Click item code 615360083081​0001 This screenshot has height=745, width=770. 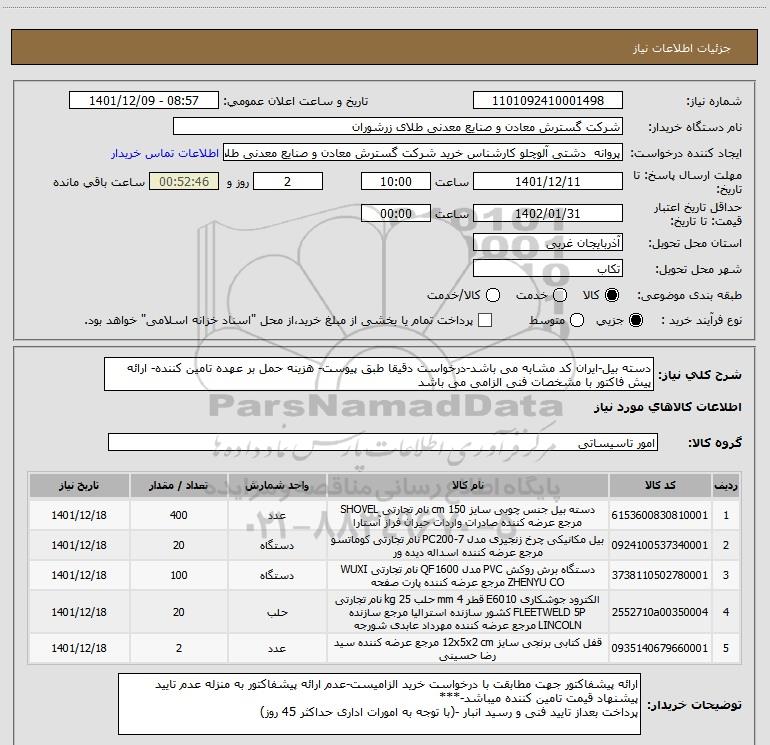pyautogui.click(x=660, y=515)
